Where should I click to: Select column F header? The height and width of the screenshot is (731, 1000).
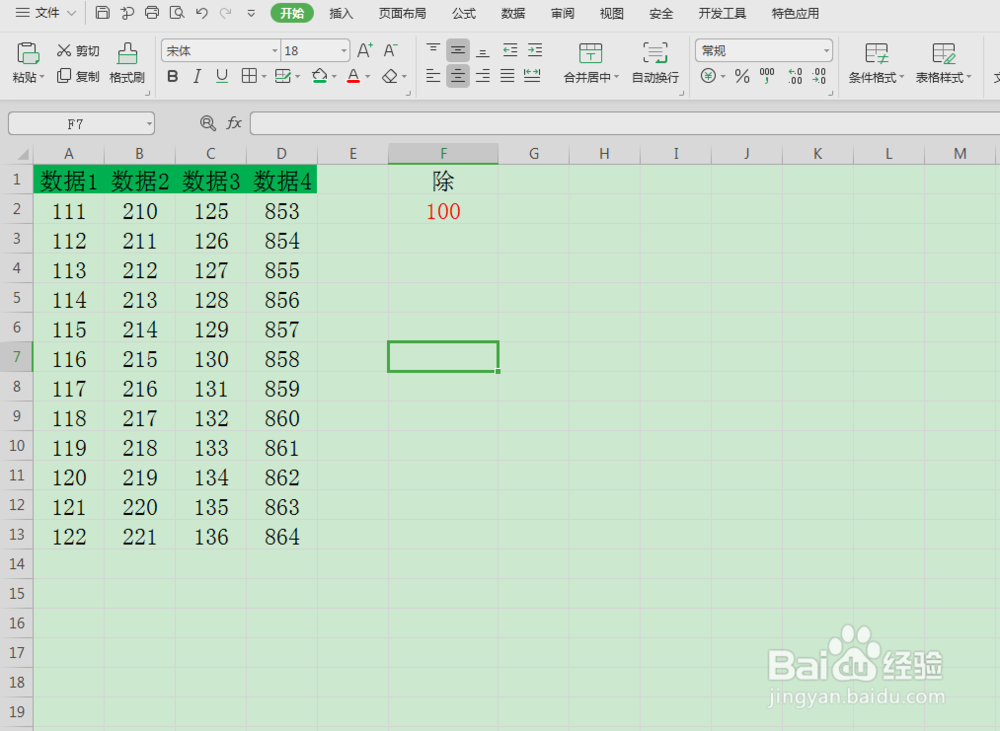[x=443, y=153]
